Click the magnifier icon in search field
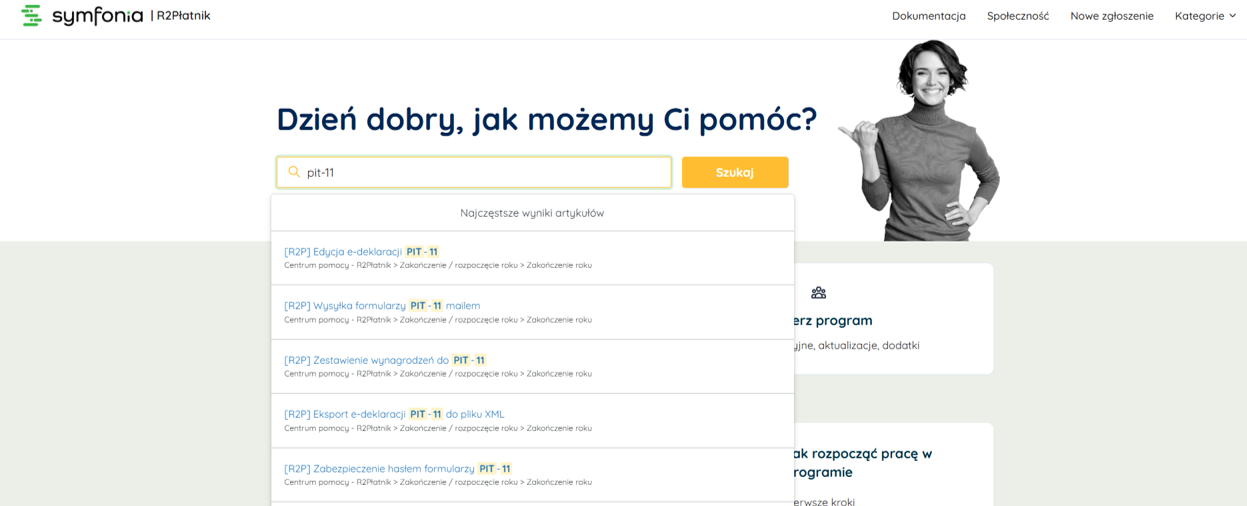This screenshot has width=1247, height=506. click(294, 172)
